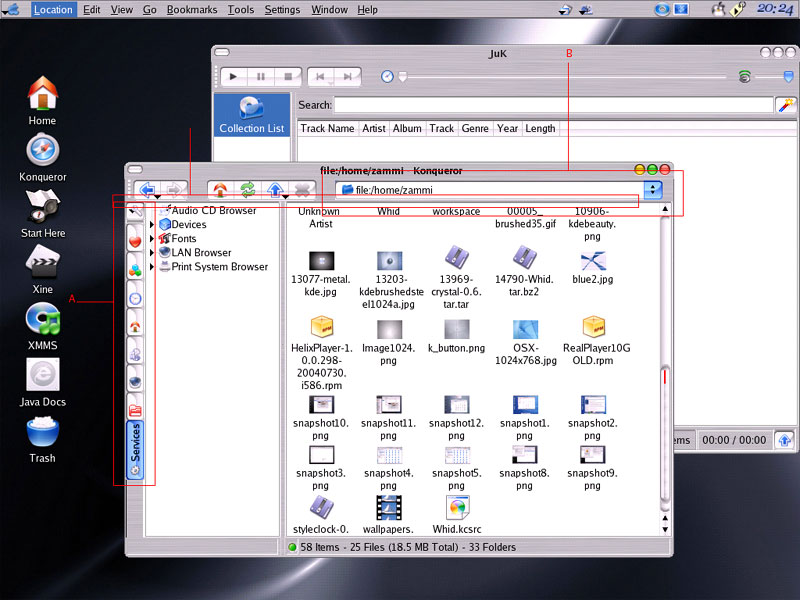Click the JuK track position slider handle
Viewport: 800px width, 600px height.
(x=403, y=77)
